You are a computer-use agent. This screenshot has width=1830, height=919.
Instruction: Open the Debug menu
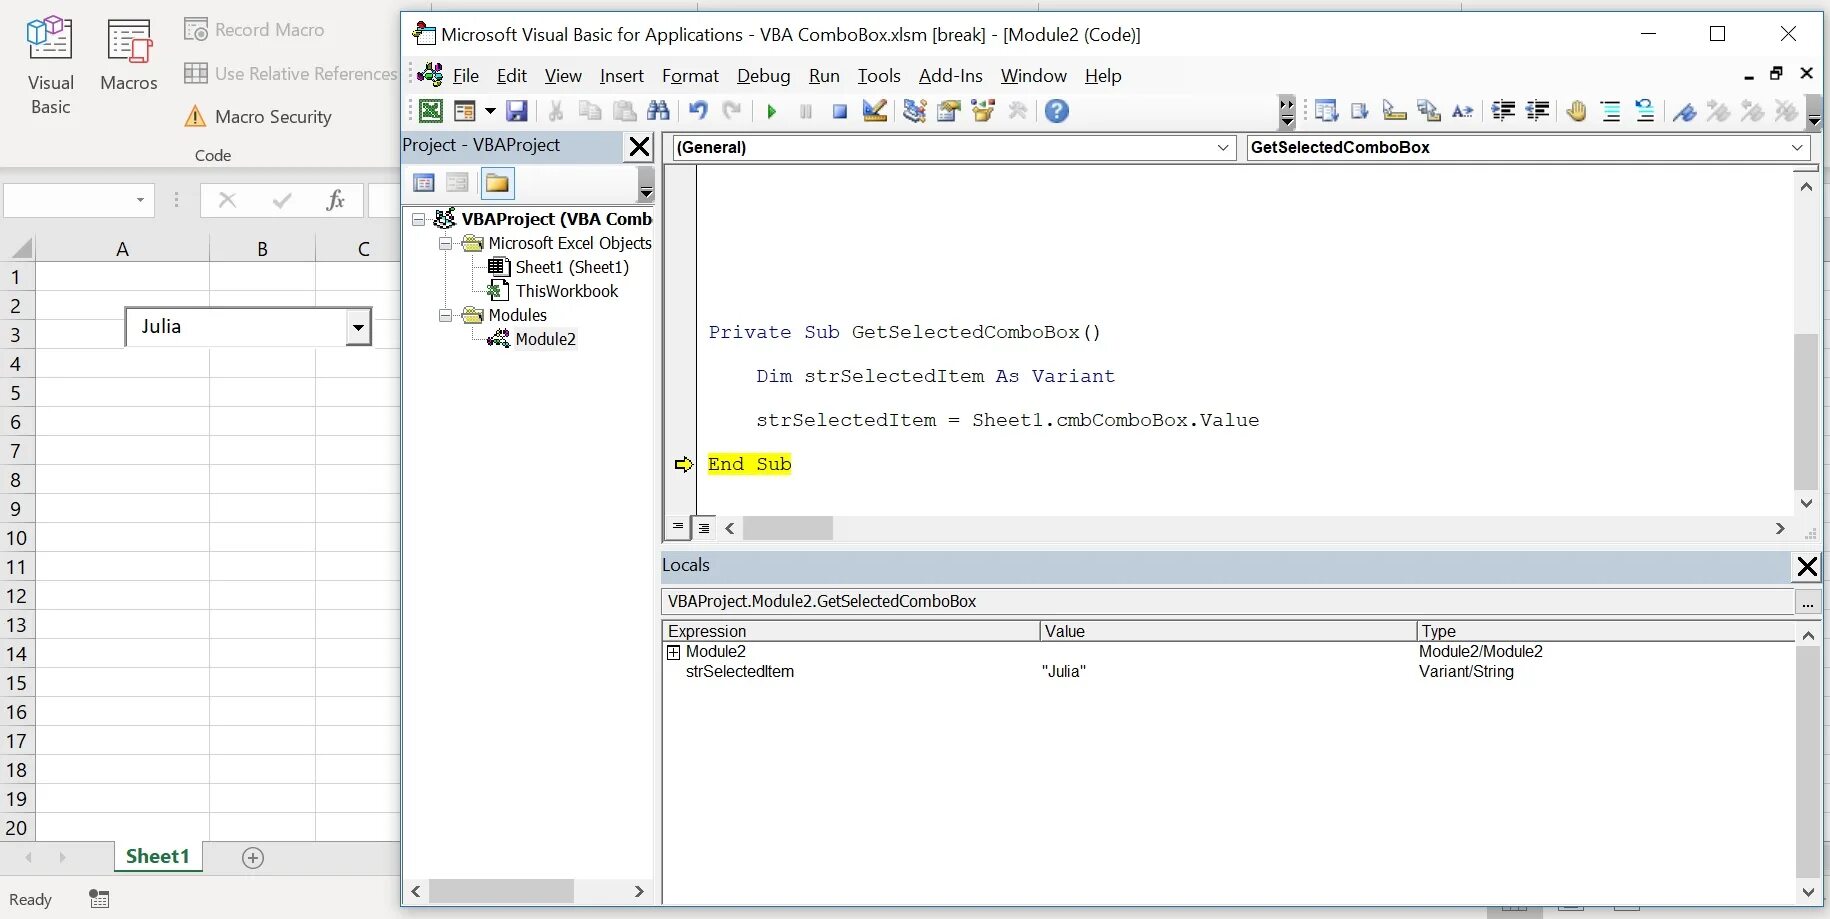pos(763,76)
